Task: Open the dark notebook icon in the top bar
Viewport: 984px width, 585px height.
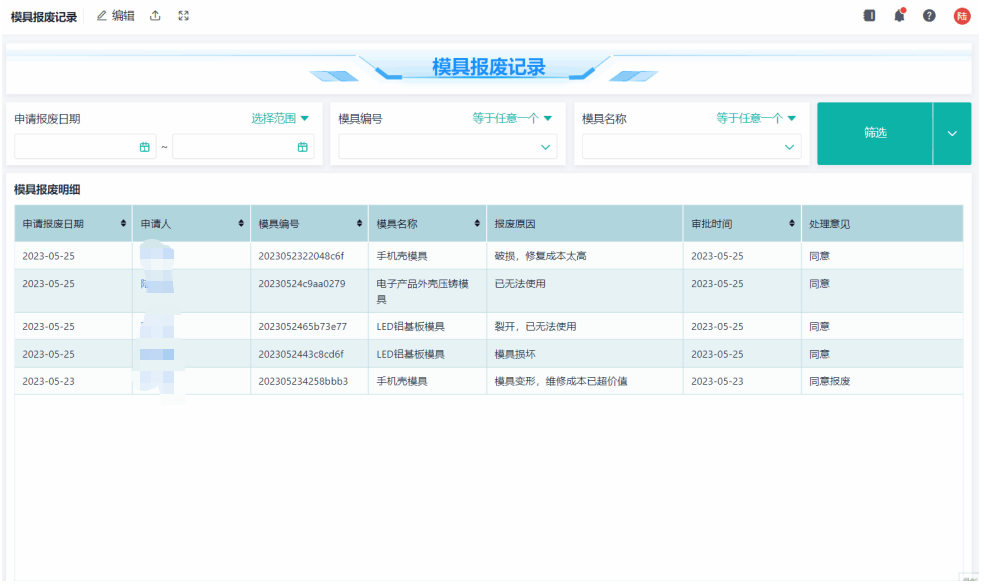Action: tap(869, 16)
